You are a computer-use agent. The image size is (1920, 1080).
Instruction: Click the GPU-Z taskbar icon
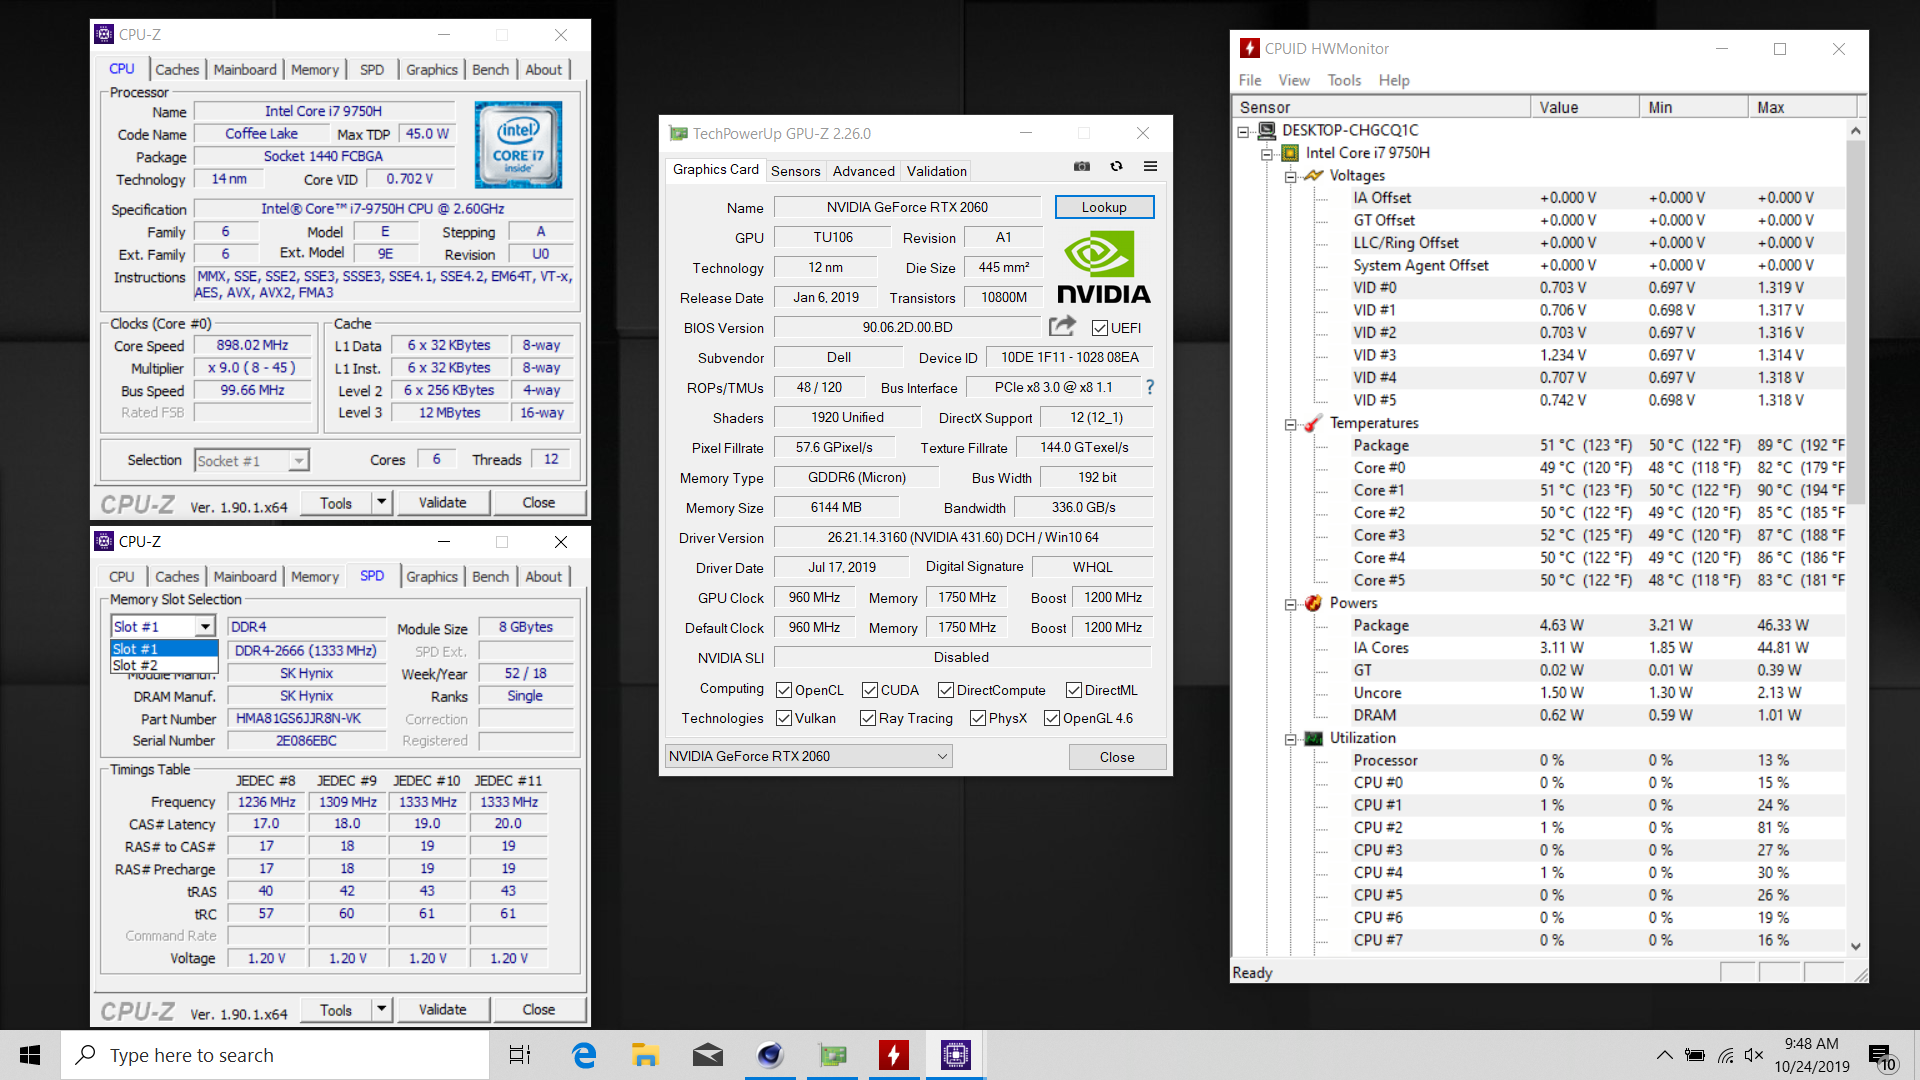[832, 1055]
